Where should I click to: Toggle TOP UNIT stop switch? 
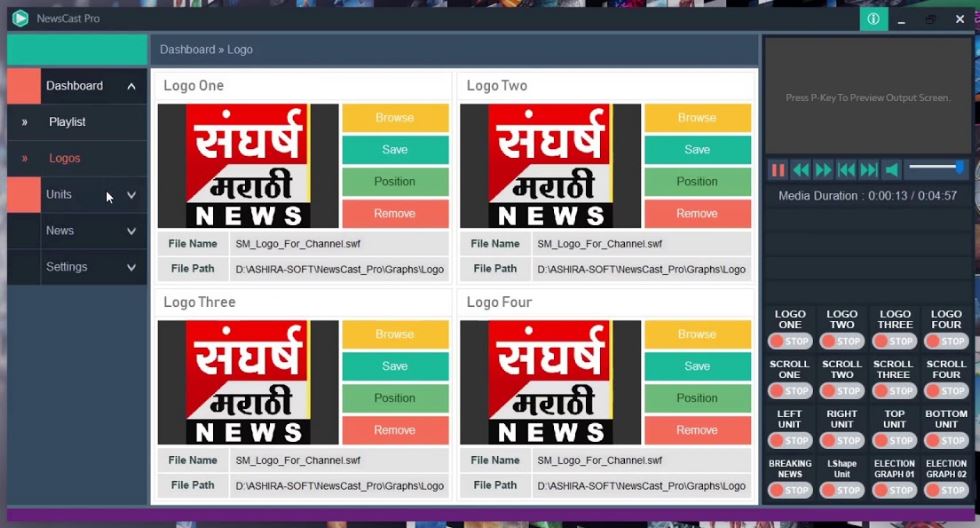tap(894, 441)
